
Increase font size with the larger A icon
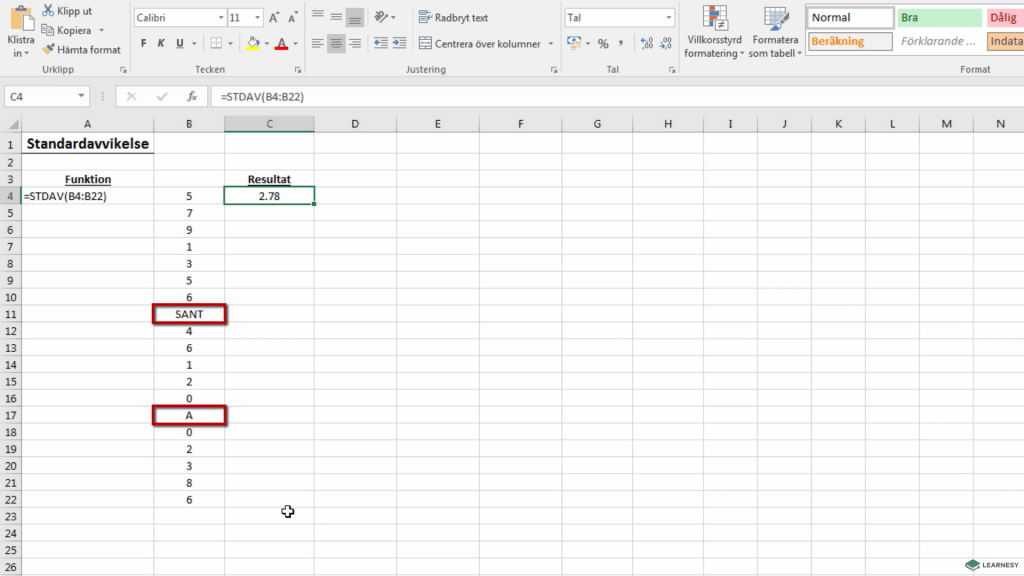[274, 18]
